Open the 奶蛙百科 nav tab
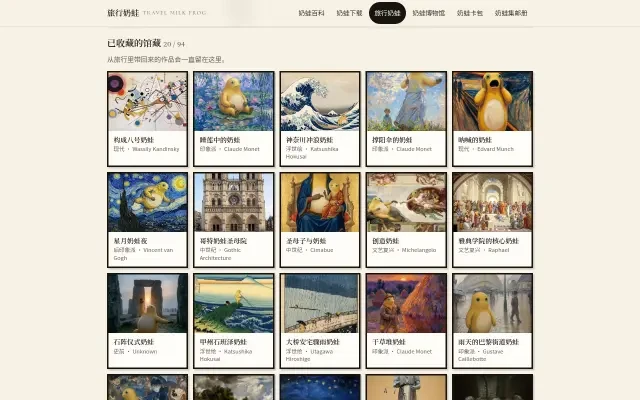The width and height of the screenshot is (640, 400). point(311,13)
